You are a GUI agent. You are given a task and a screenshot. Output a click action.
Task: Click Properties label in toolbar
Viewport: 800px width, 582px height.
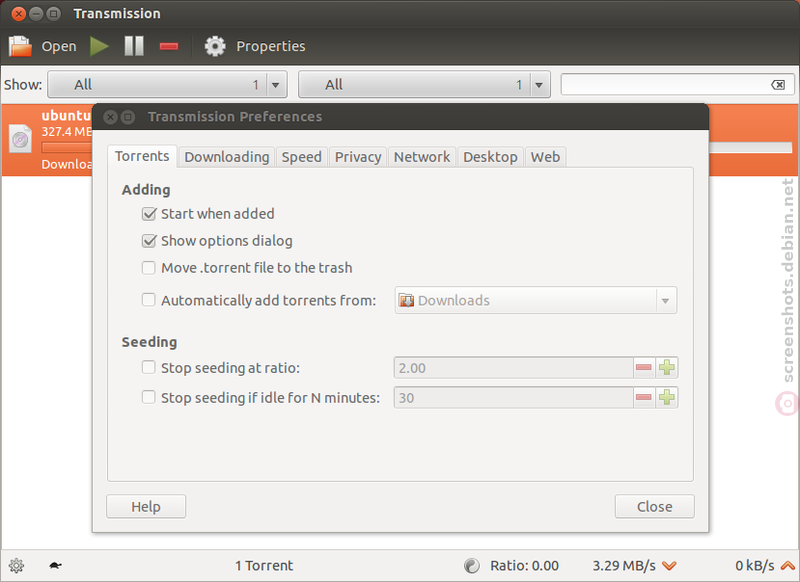[271, 46]
